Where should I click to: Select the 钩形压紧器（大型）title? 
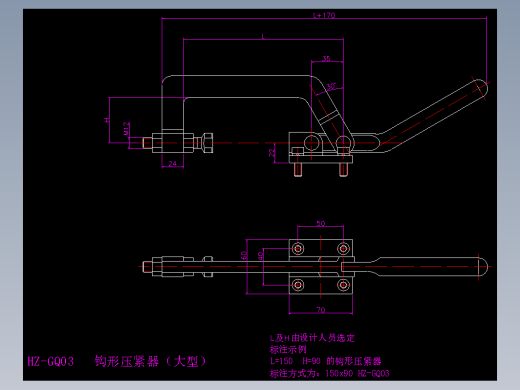point(150,361)
